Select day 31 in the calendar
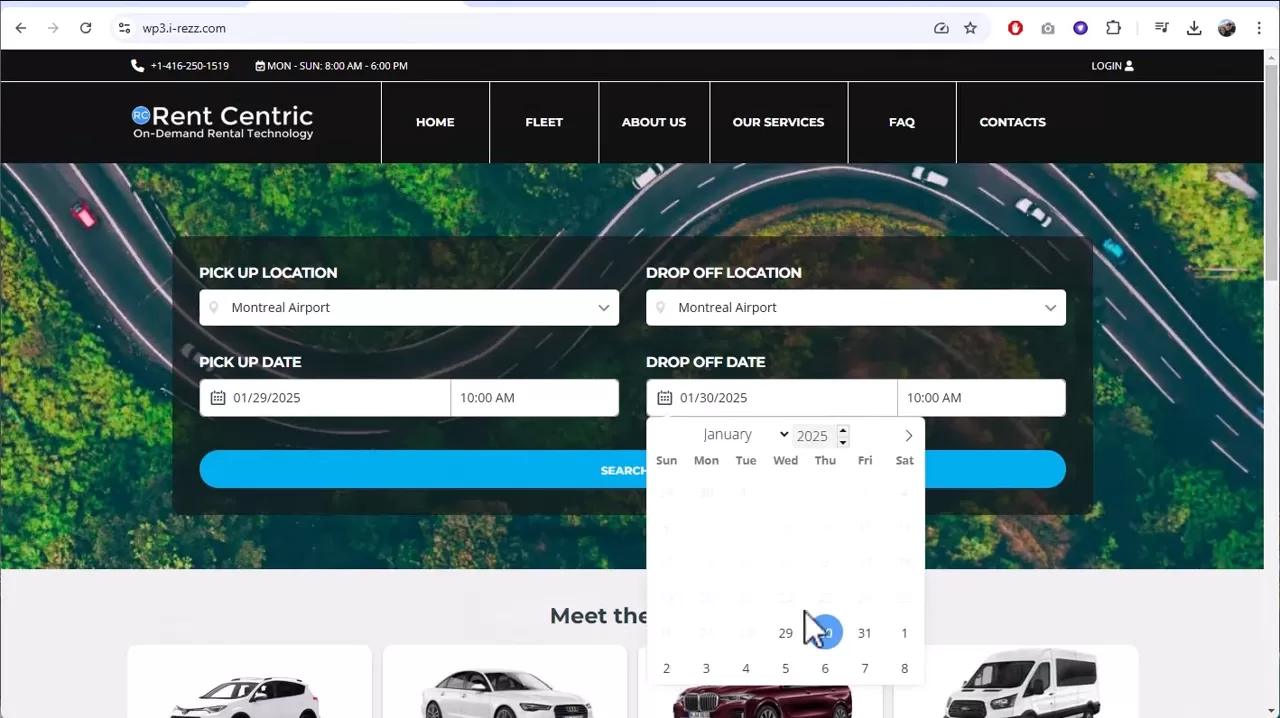This screenshot has width=1280, height=718. coord(865,633)
